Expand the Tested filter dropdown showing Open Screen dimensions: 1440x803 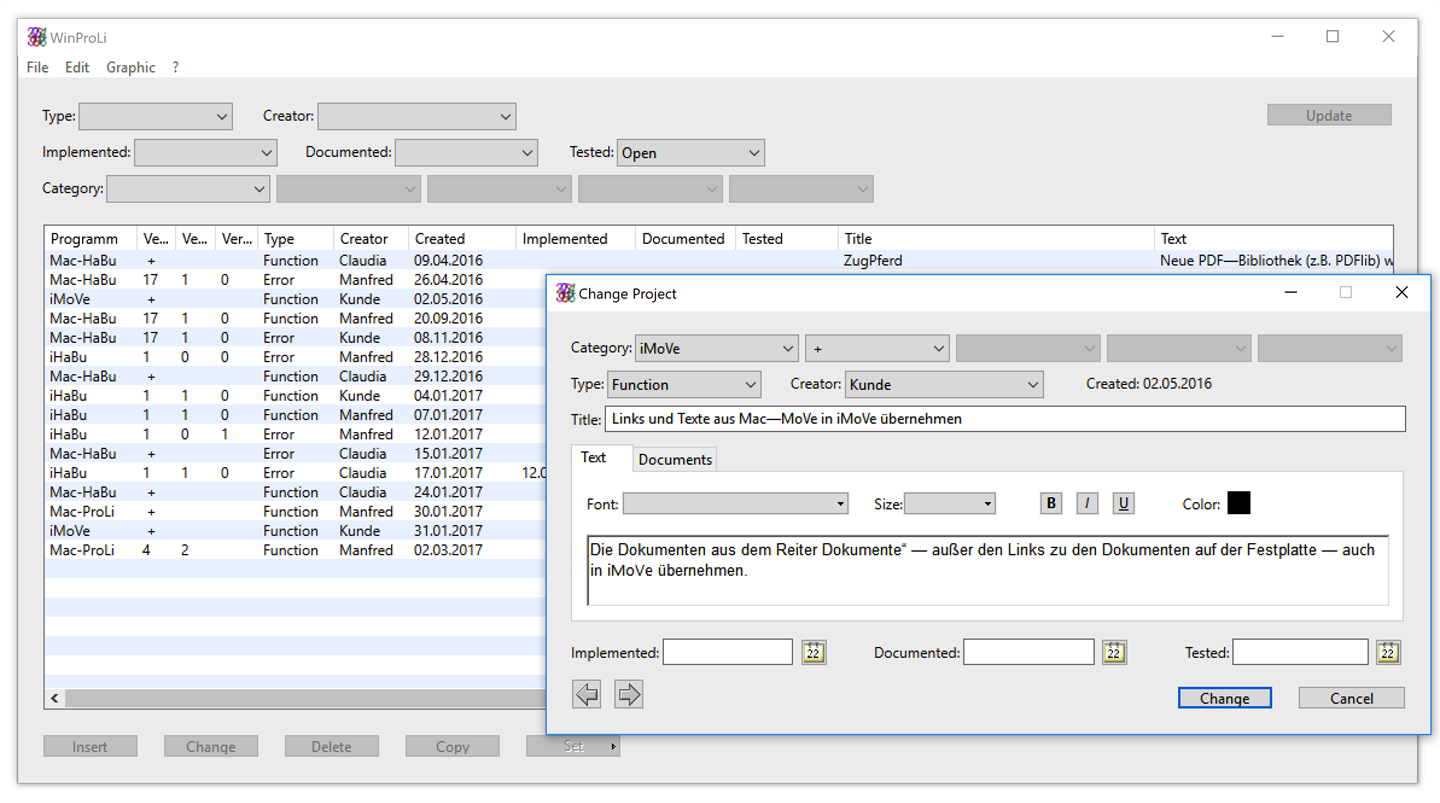pos(691,153)
